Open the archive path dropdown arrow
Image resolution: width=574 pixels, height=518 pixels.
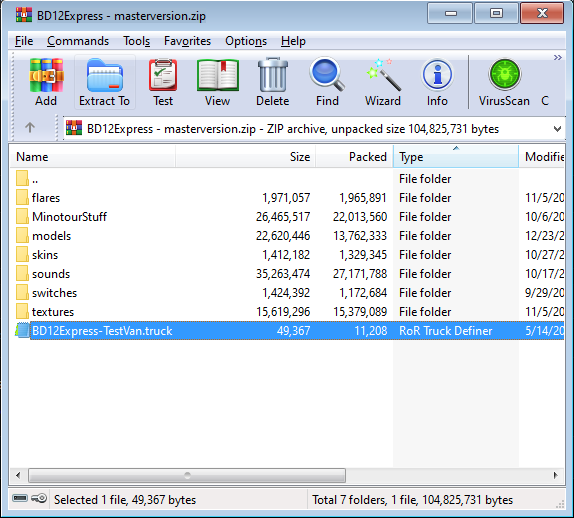[x=557, y=129]
